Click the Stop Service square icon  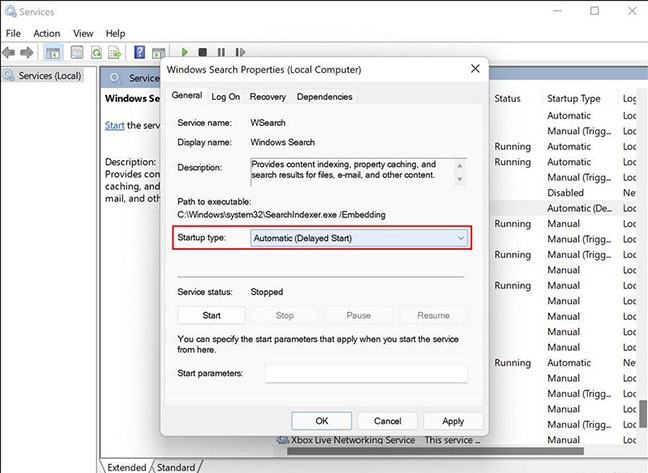(x=203, y=52)
